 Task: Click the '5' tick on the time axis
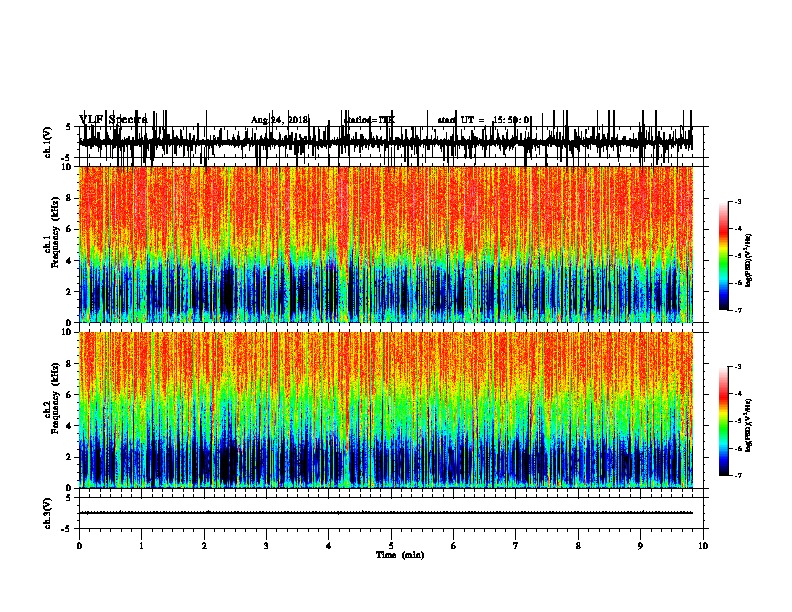click(x=391, y=546)
